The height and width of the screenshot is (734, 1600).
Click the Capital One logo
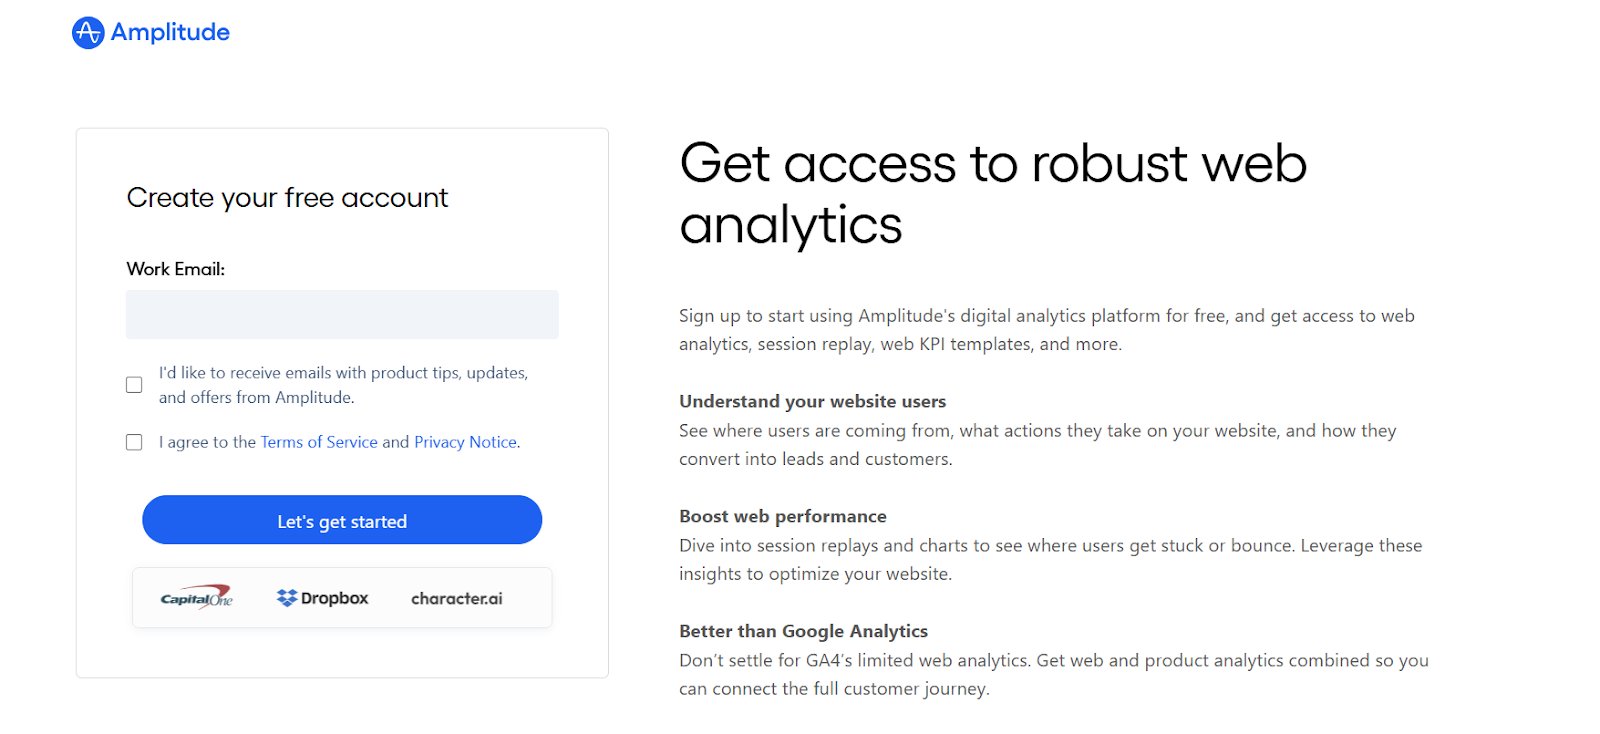point(197,597)
